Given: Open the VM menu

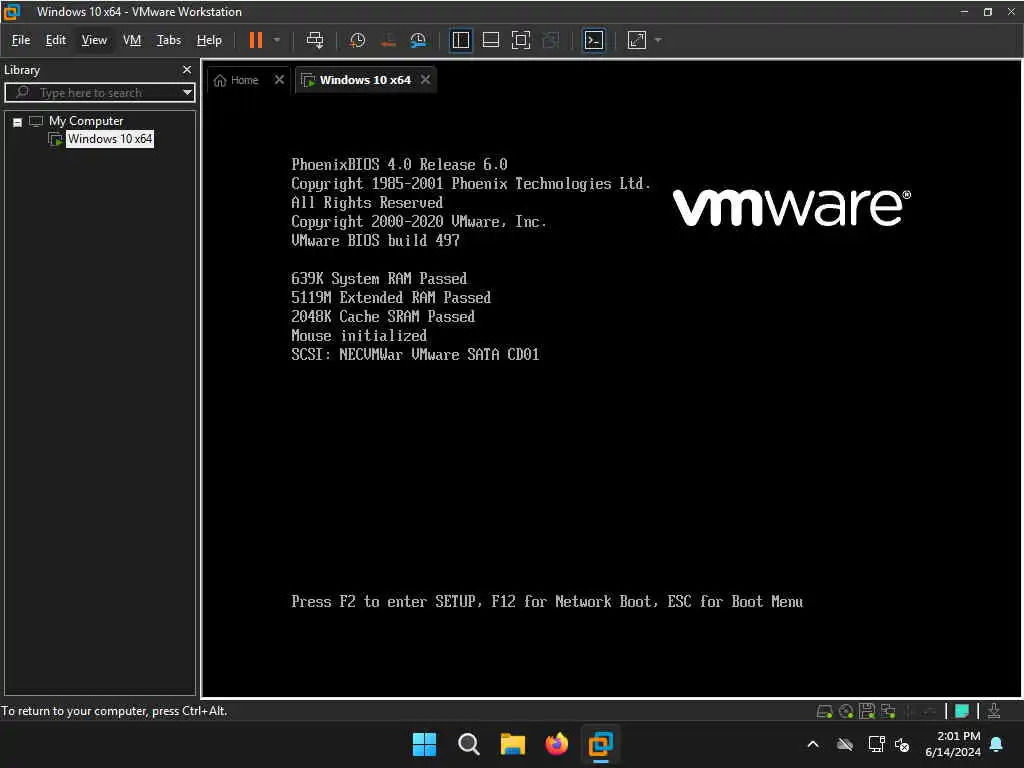Looking at the screenshot, I should point(132,40).
